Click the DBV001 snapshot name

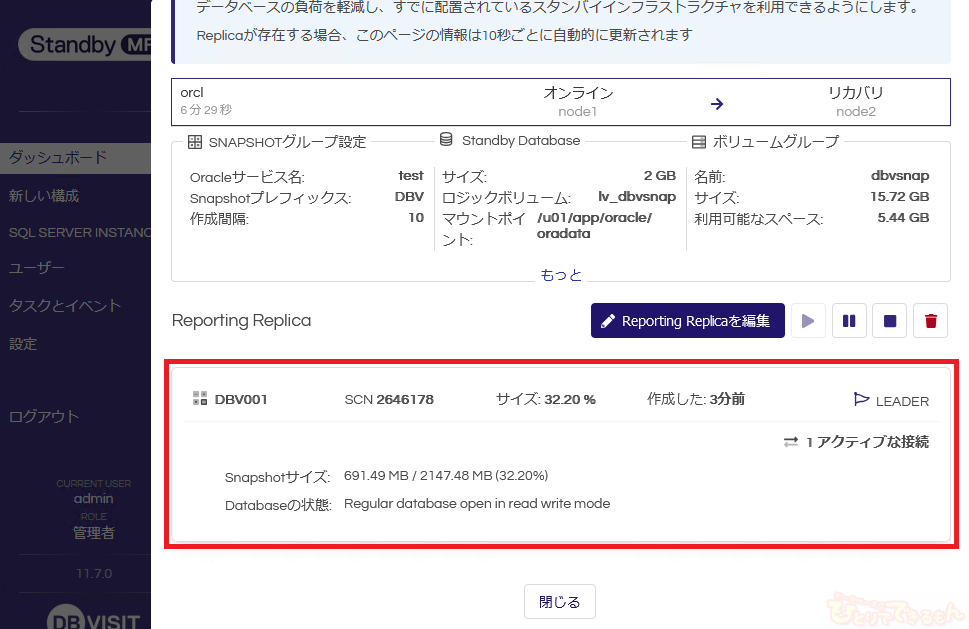pyautogui.click(x=241, y=399)
